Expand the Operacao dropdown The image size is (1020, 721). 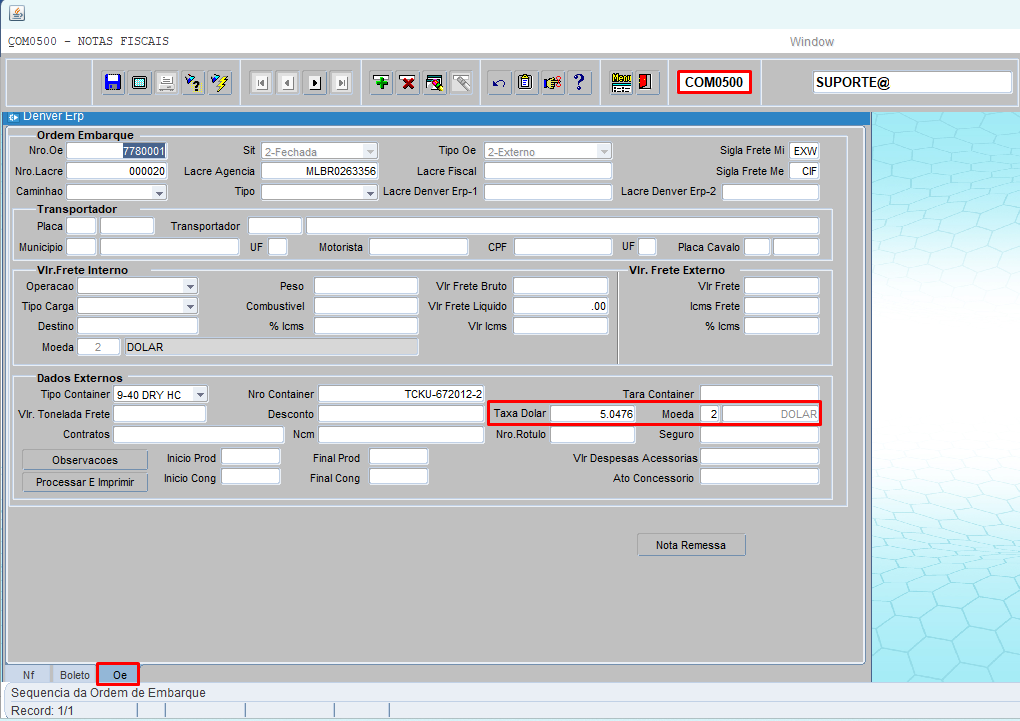pyautogui.click(x=190, y=286)
